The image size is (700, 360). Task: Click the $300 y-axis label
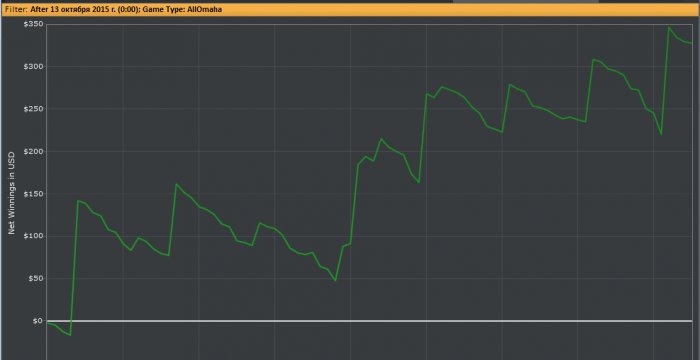point(33,66)
